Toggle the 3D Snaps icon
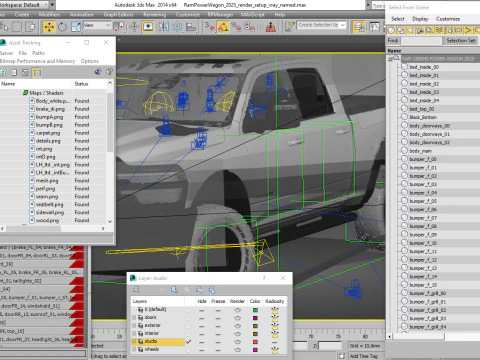This screenshot has height=360, width=480. (x=209, y=27)
